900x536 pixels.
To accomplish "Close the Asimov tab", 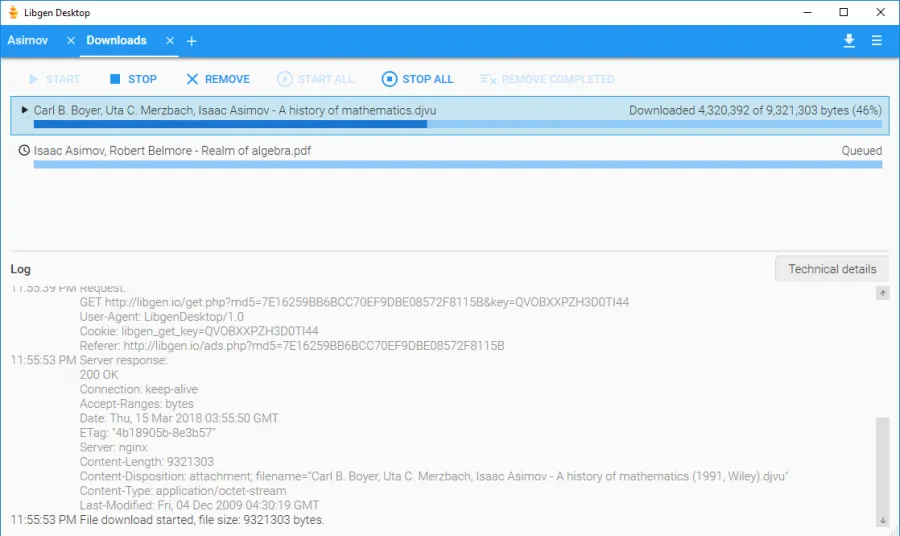I will coord(71,41).
